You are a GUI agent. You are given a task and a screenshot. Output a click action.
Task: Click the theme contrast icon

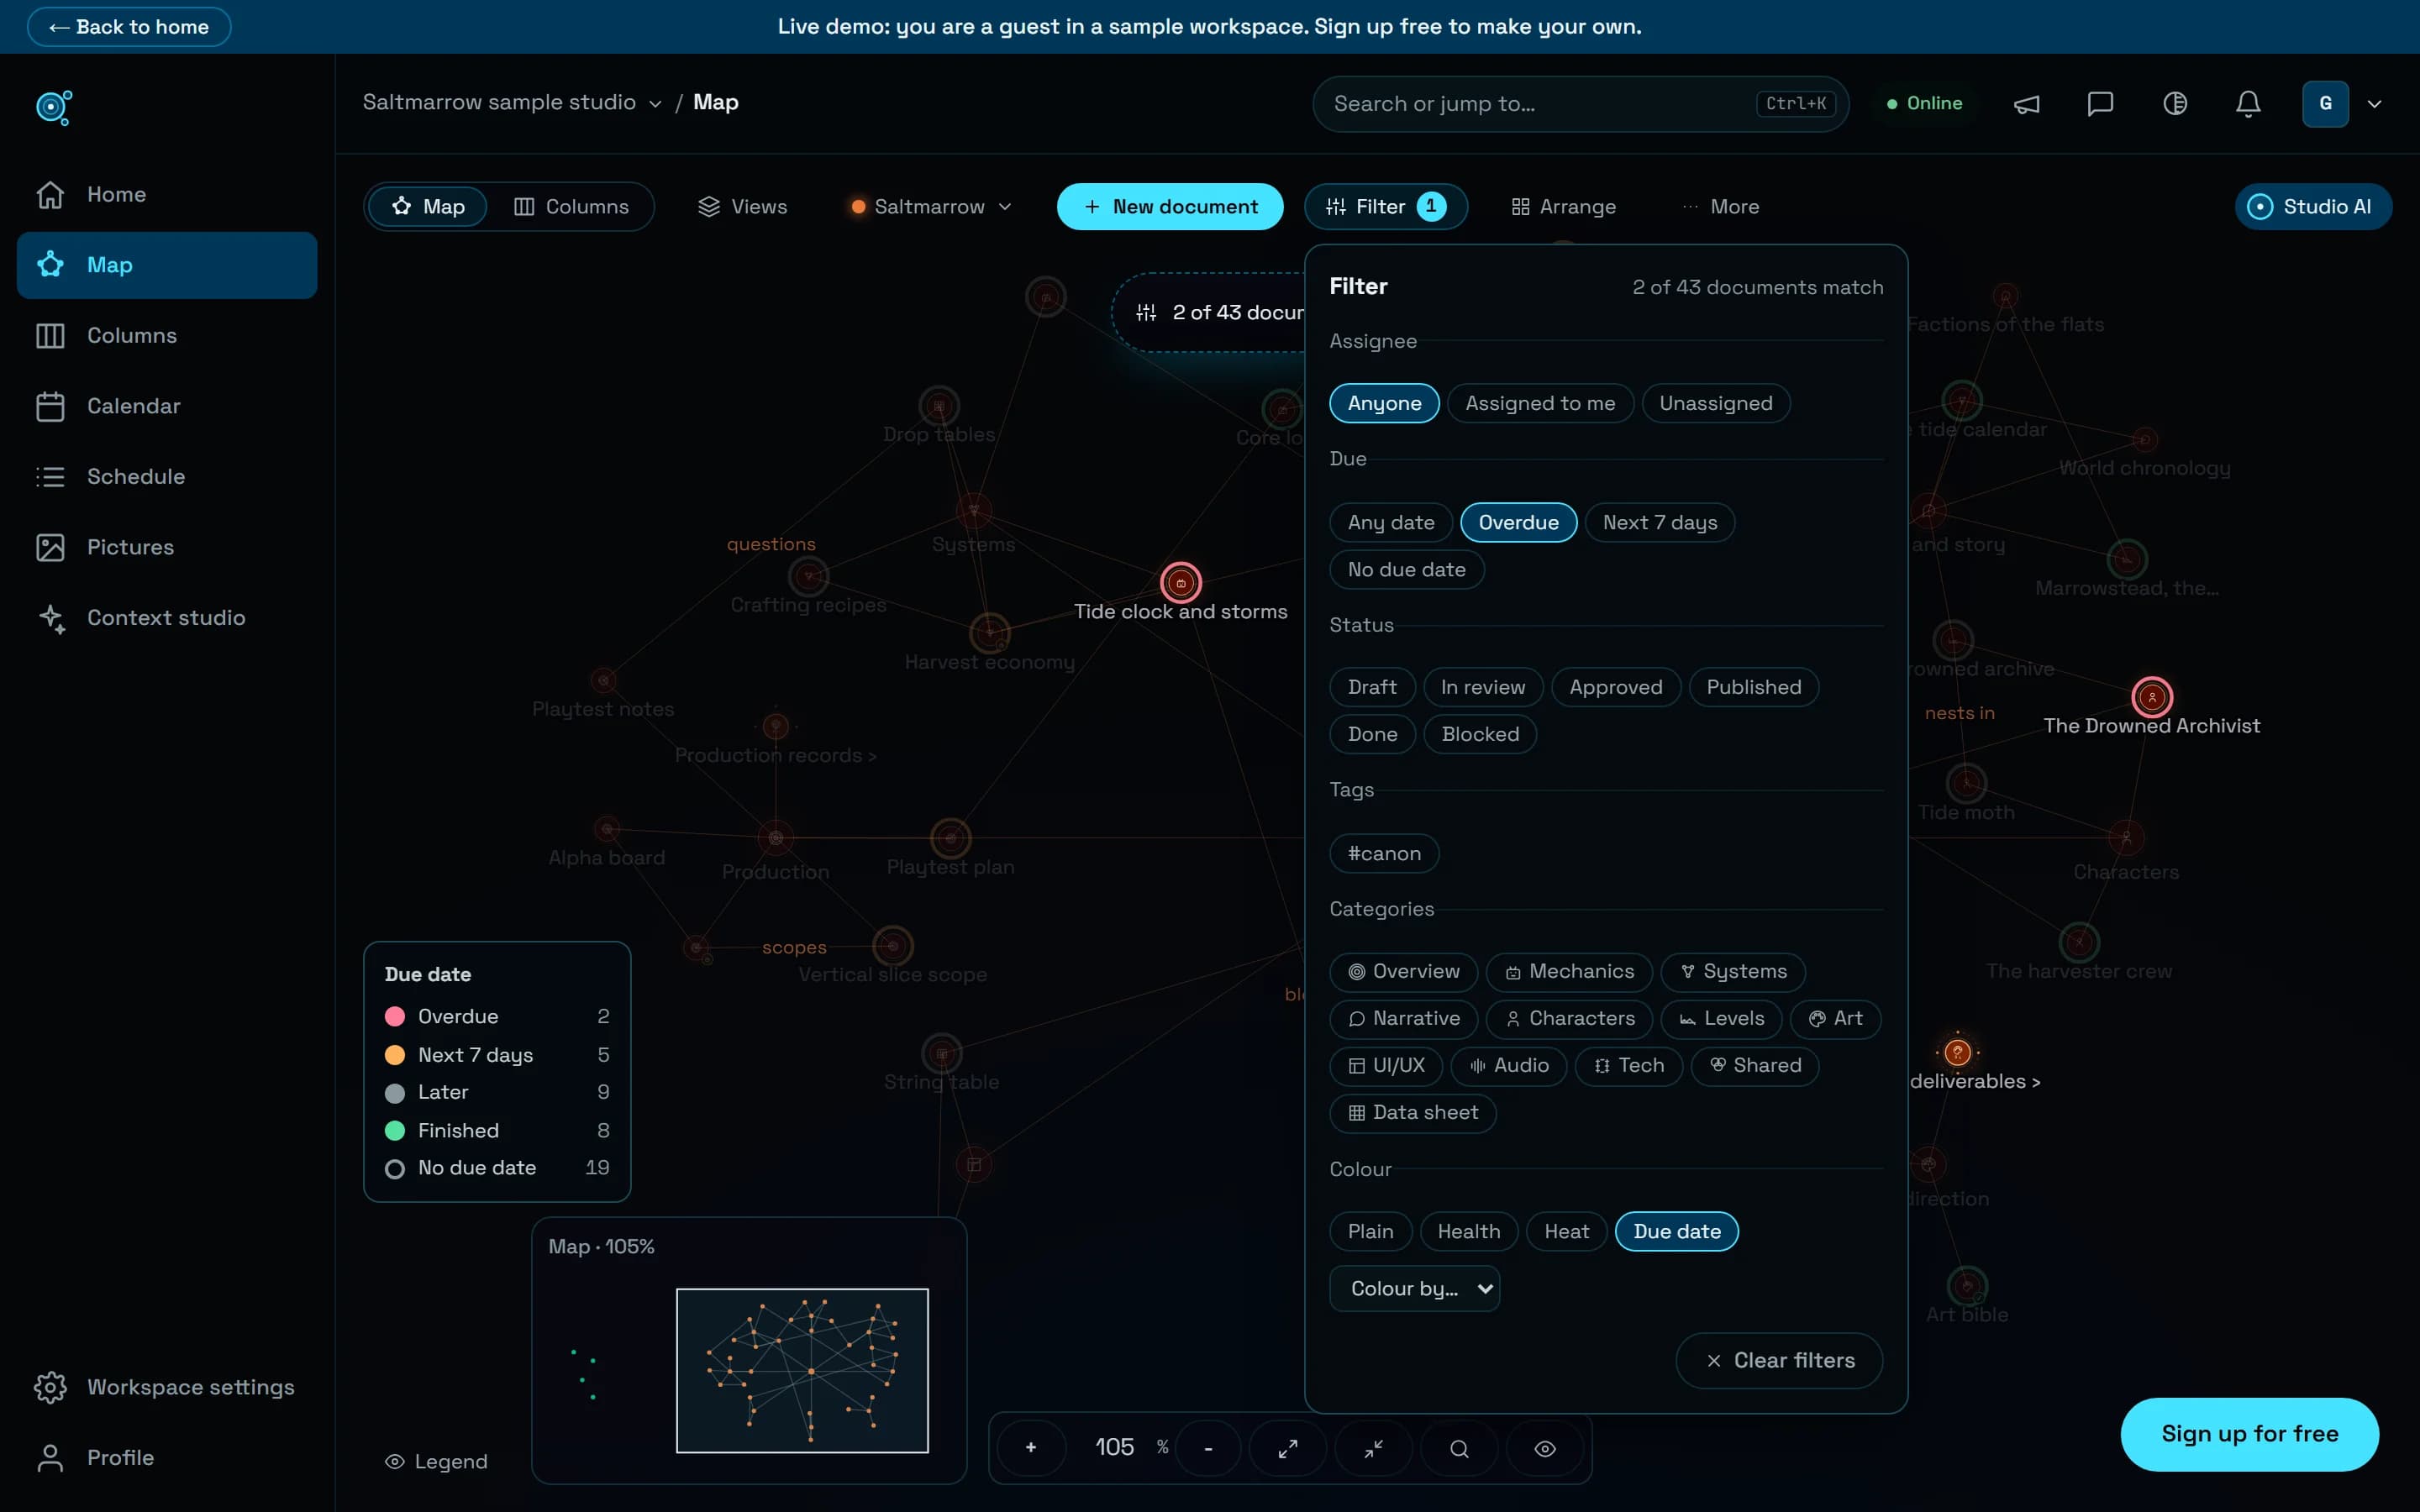click(2174, 104)
